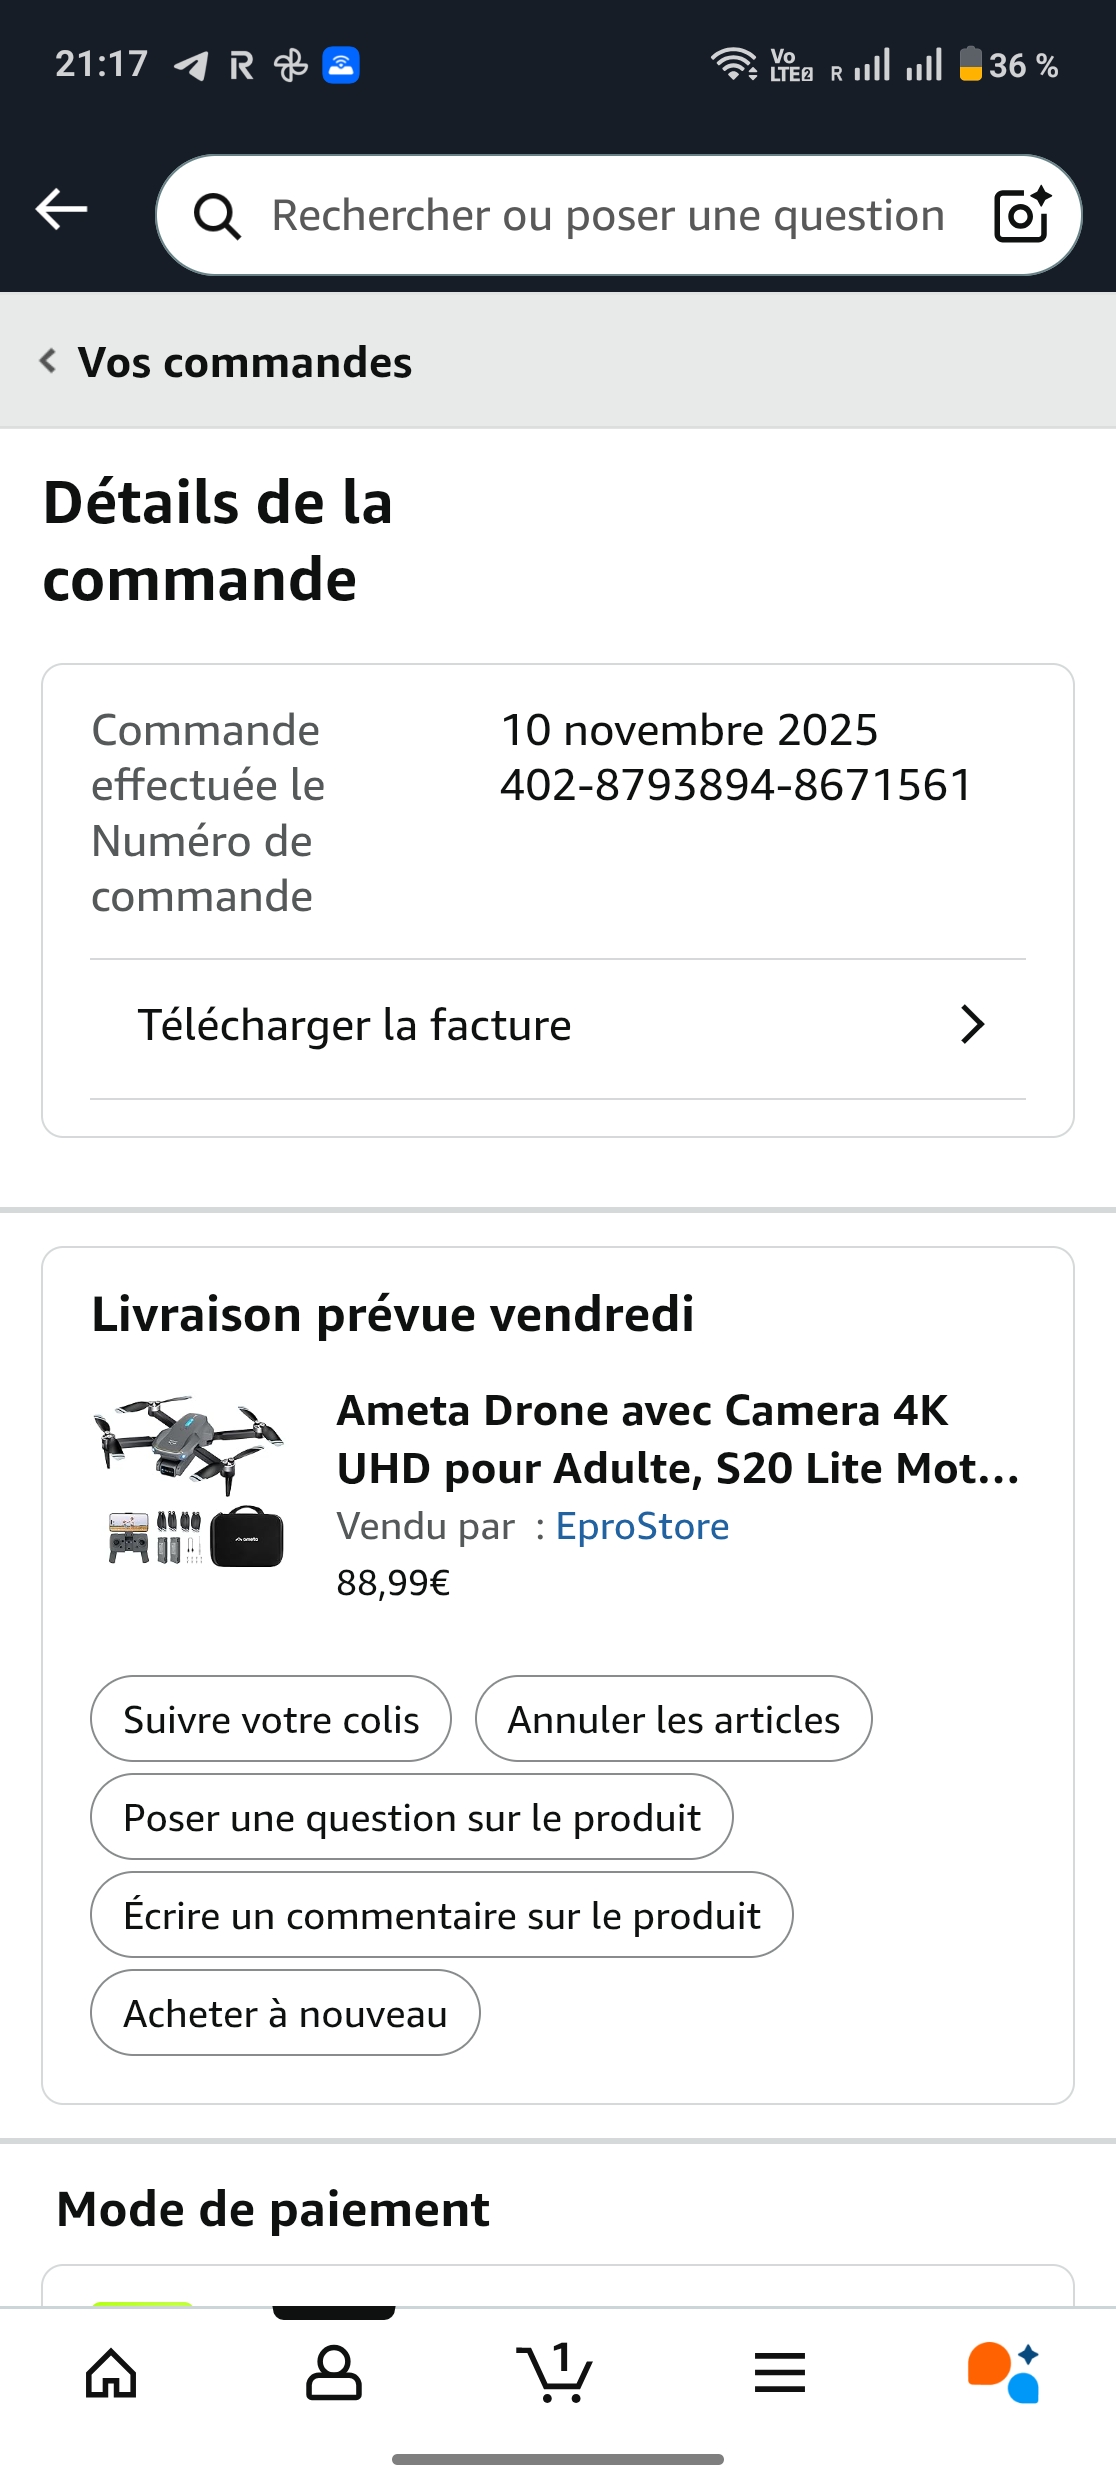
Task: Open the EproStore seller link
Action: (642, 1527)
